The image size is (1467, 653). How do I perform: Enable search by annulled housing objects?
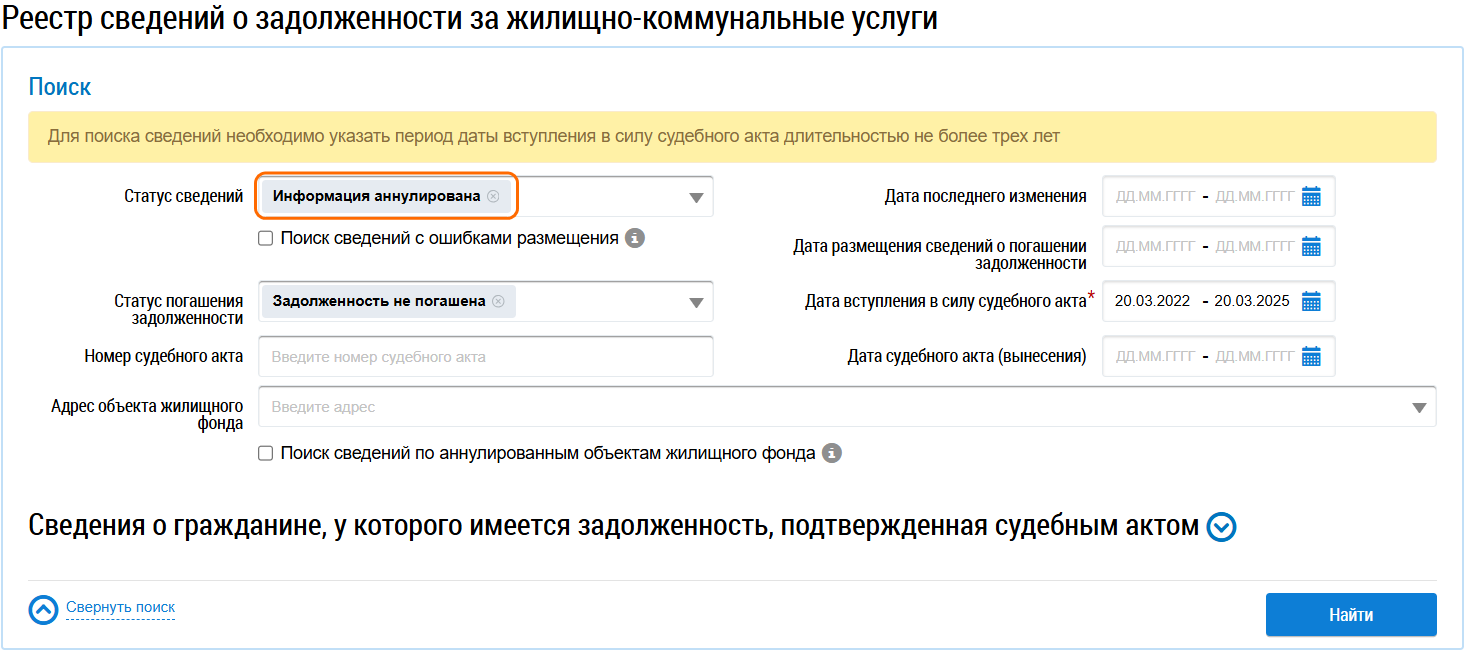pos(265,453)
